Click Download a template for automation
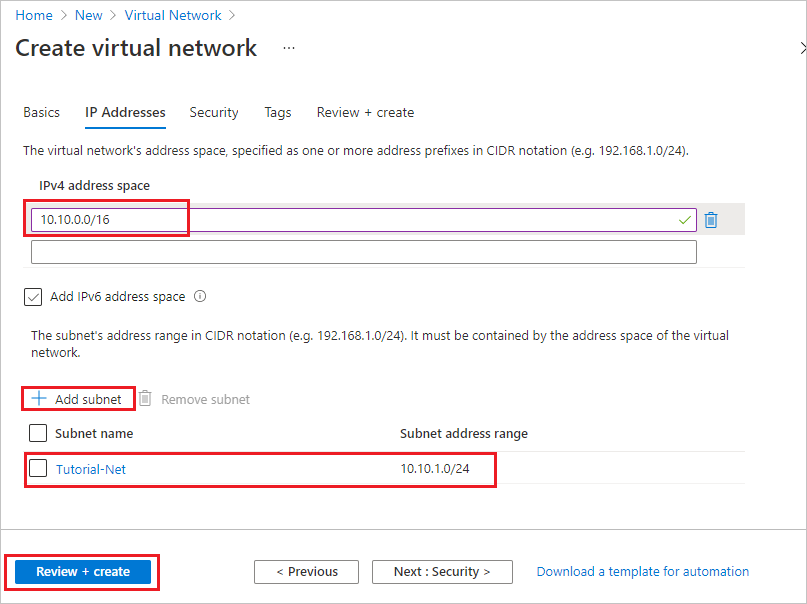The image size is (807, 604). [642, 571]
